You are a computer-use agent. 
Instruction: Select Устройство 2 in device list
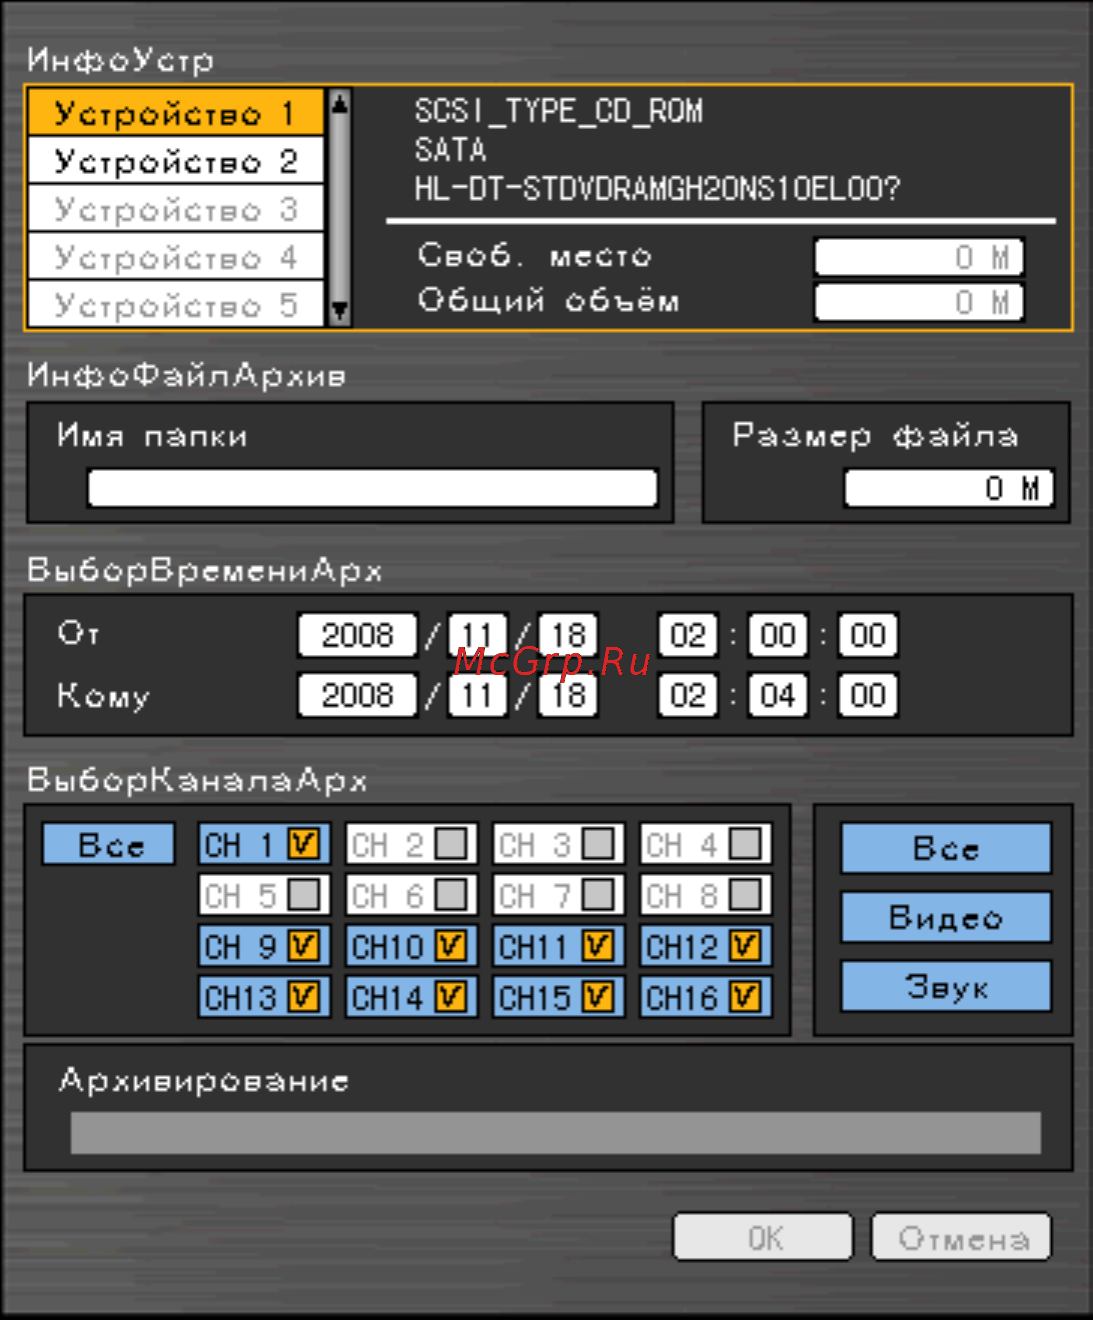(176, 161)
